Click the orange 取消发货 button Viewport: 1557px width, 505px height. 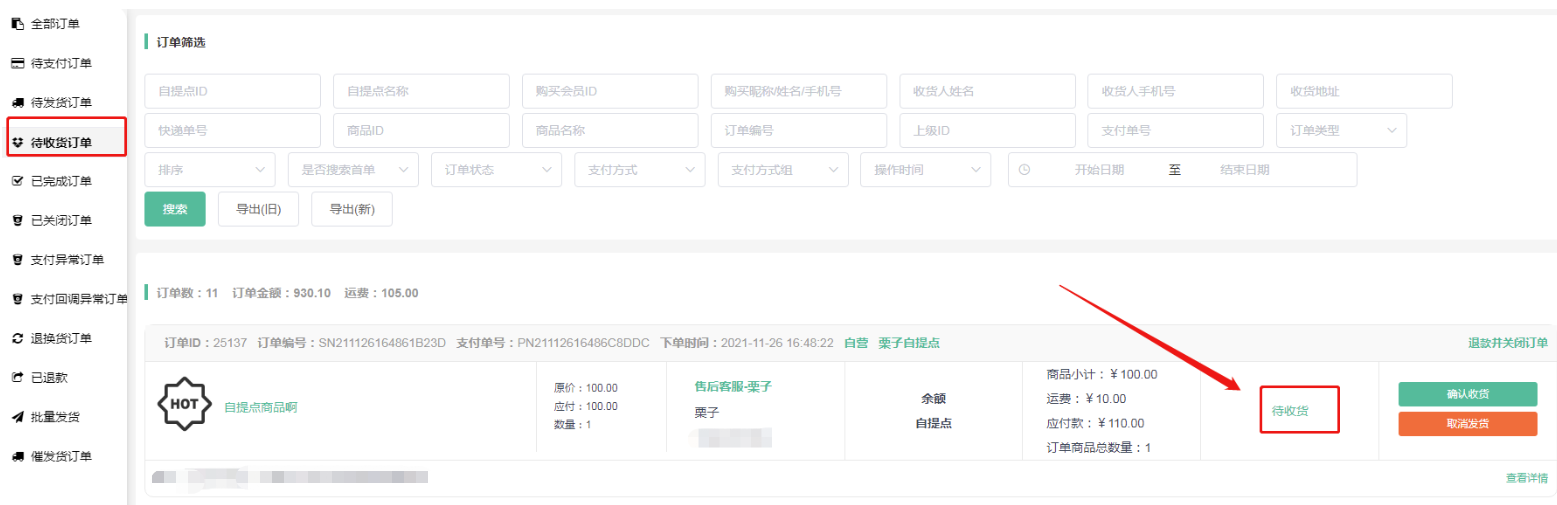[x=1467, y=423]
